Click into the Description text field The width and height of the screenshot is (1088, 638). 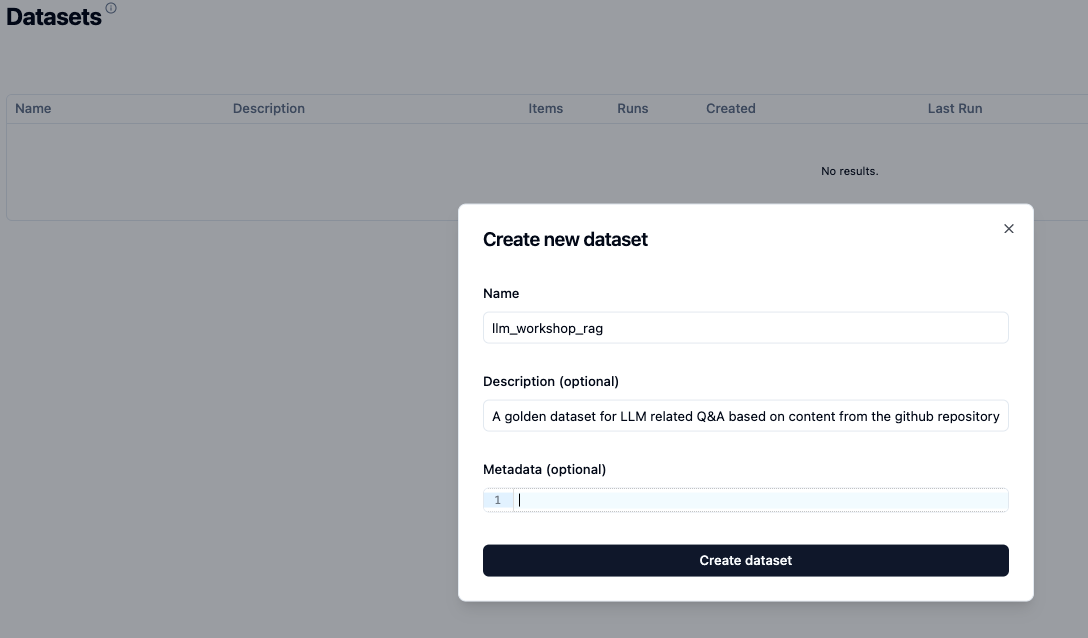(x=745, y=416)
